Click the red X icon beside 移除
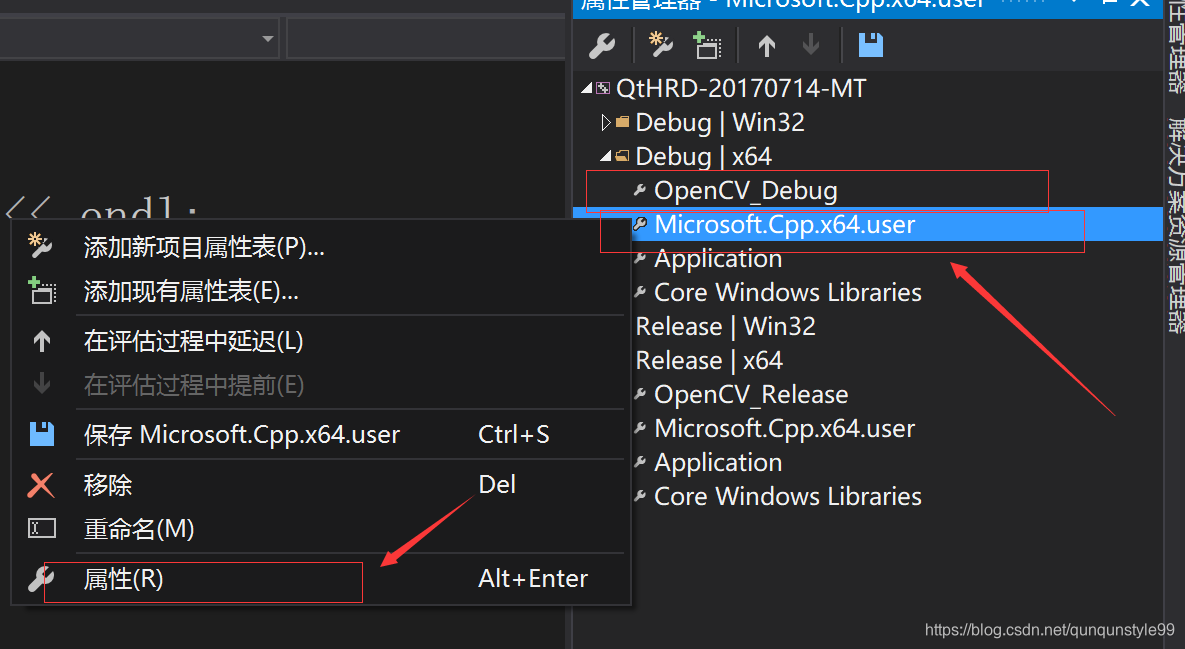 click(x=41, y=485)
